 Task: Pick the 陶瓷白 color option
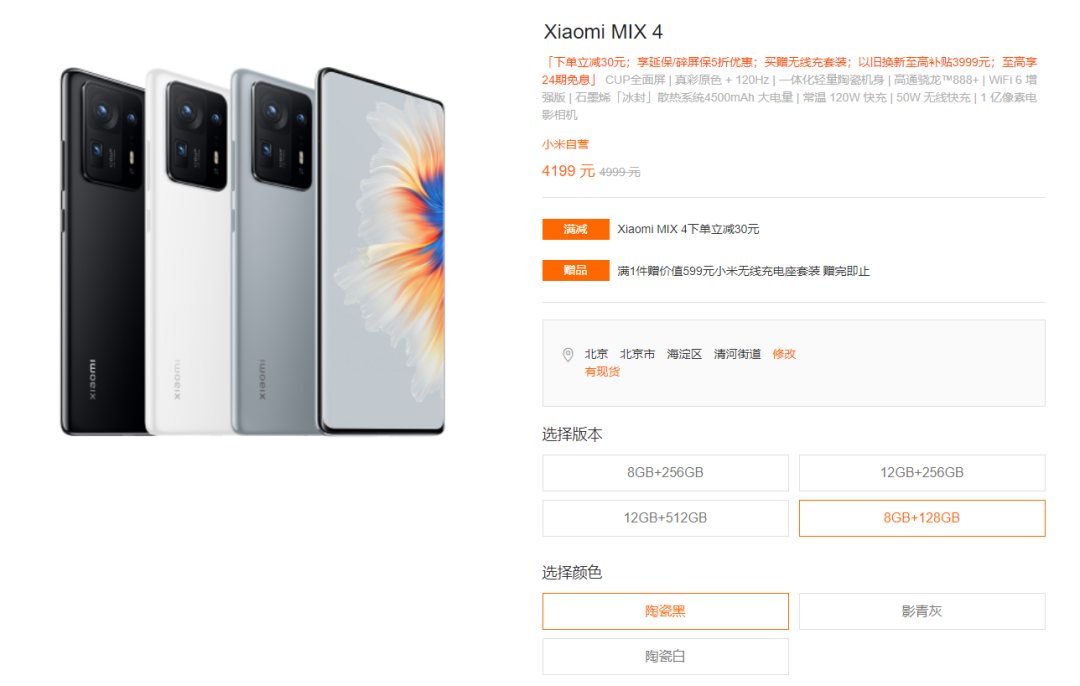(665, 656)
